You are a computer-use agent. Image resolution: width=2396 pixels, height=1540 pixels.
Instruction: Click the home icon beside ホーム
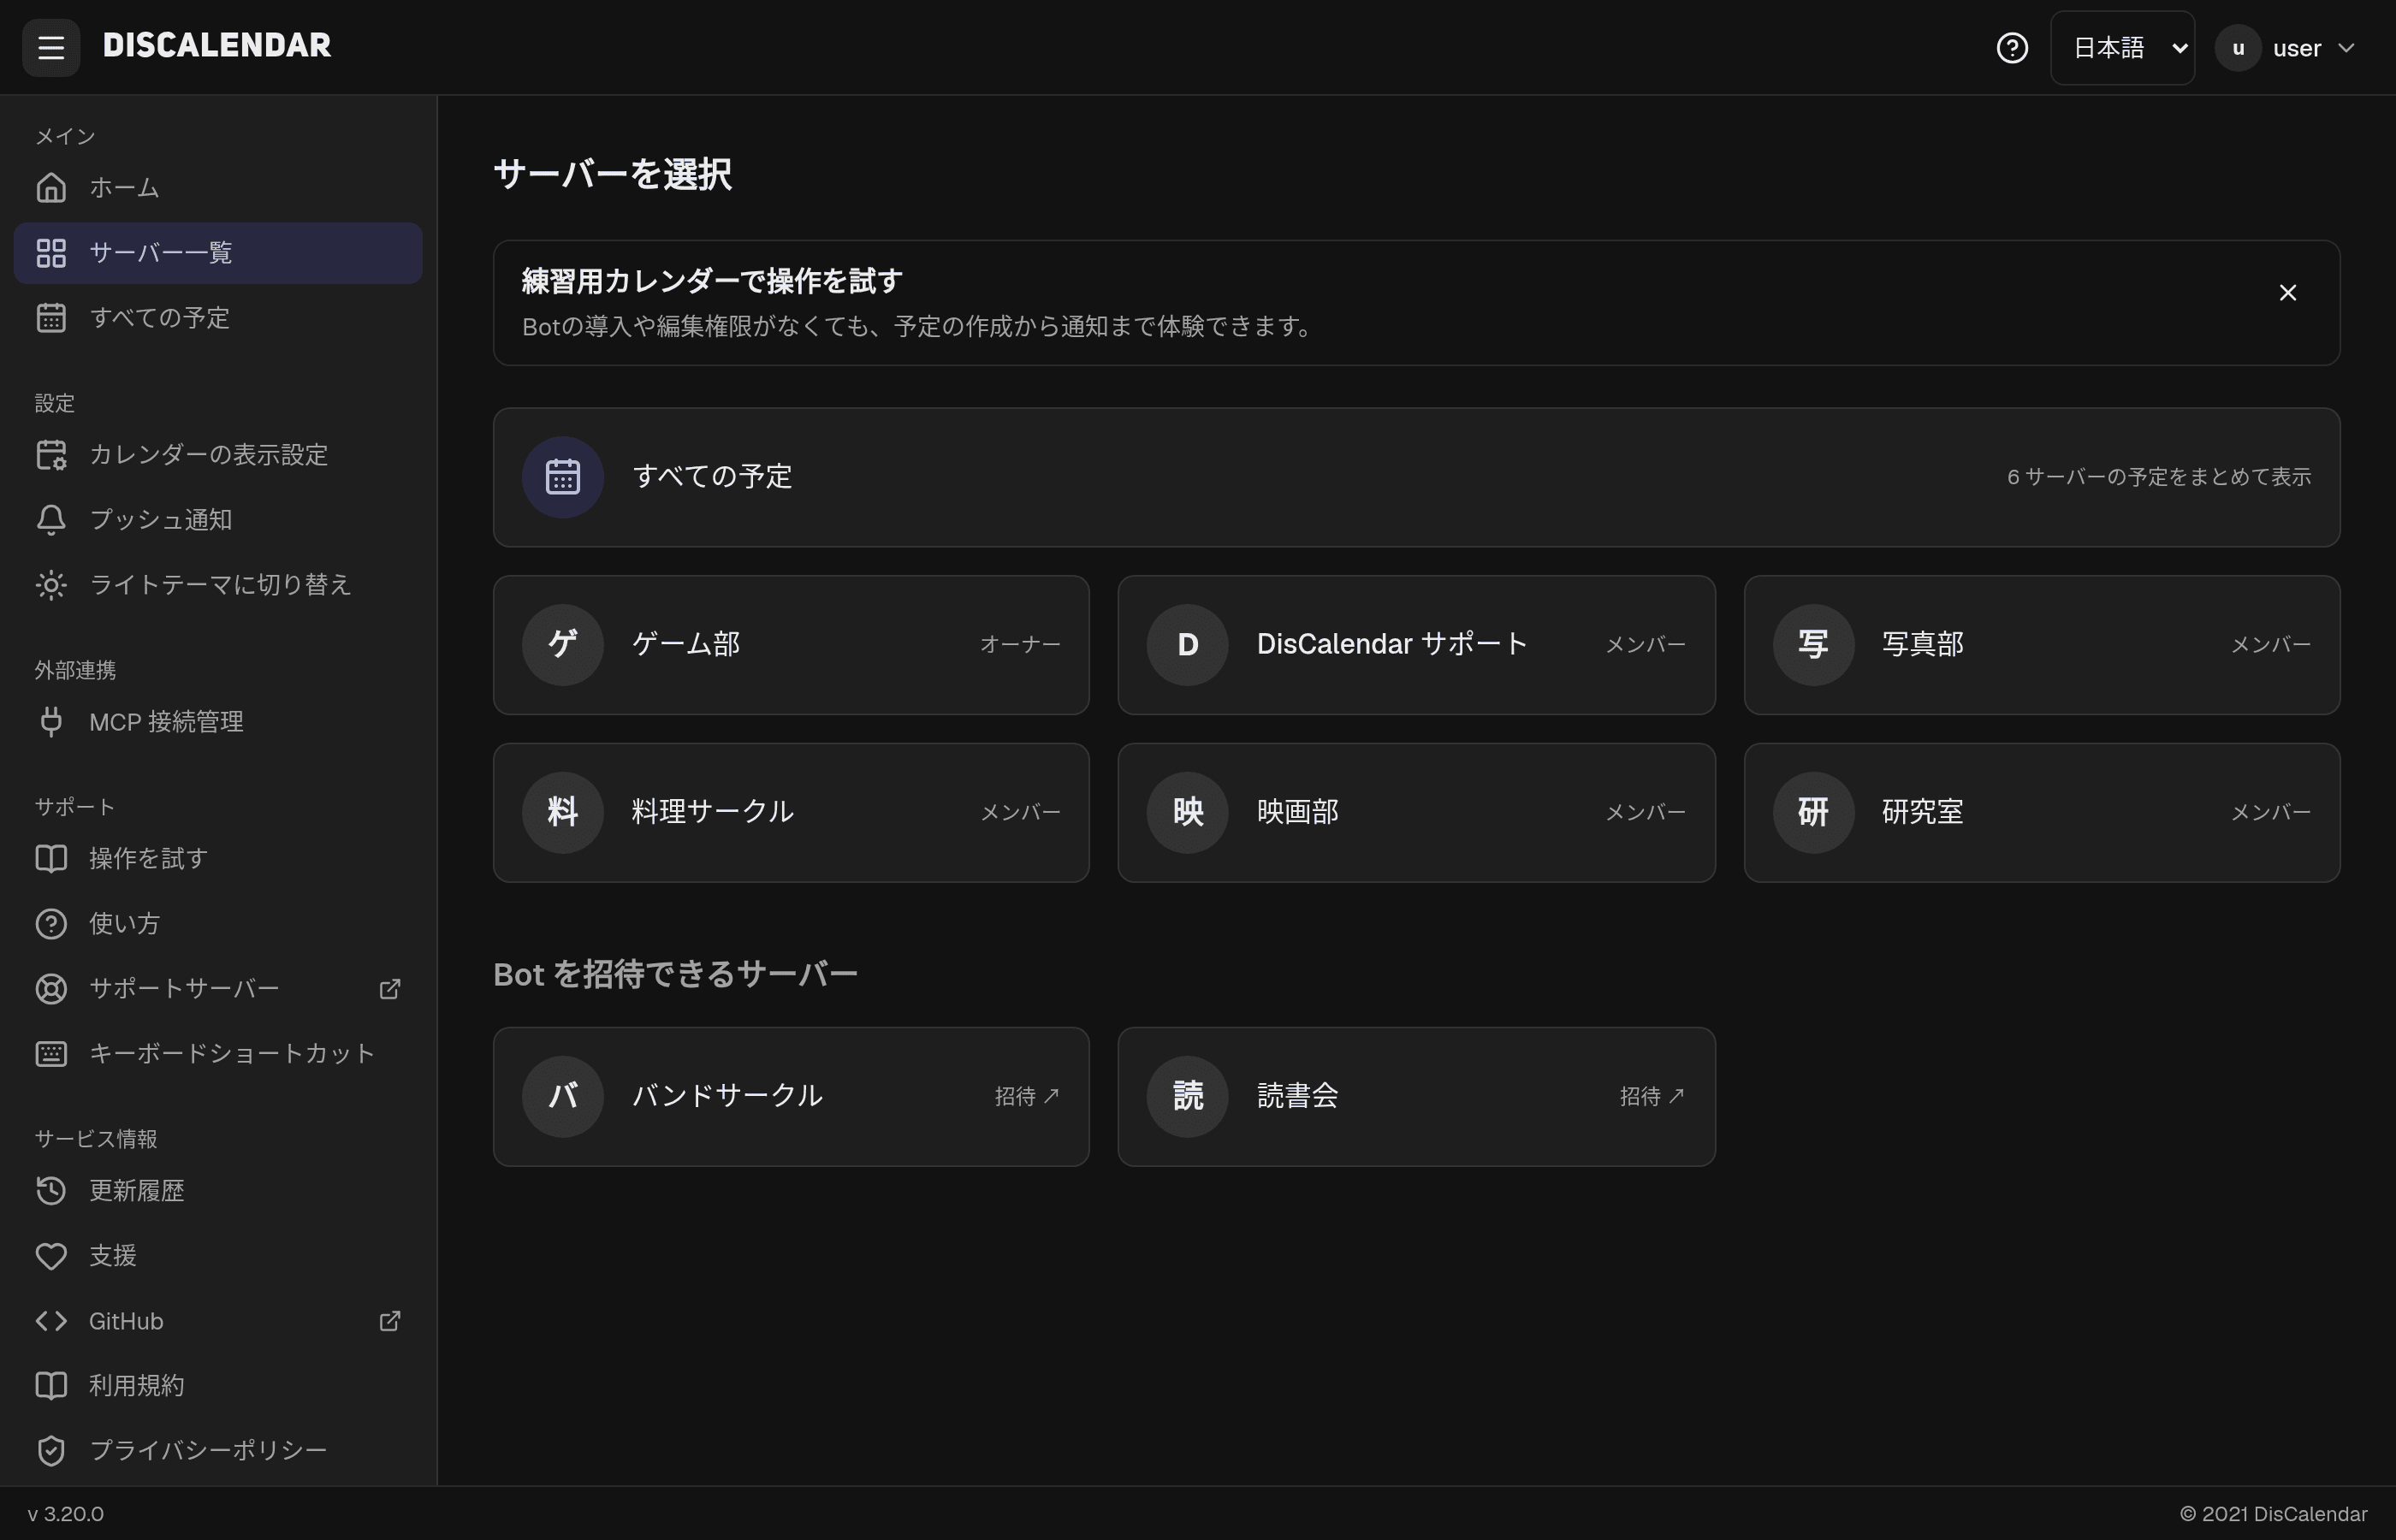coord(51,188)
